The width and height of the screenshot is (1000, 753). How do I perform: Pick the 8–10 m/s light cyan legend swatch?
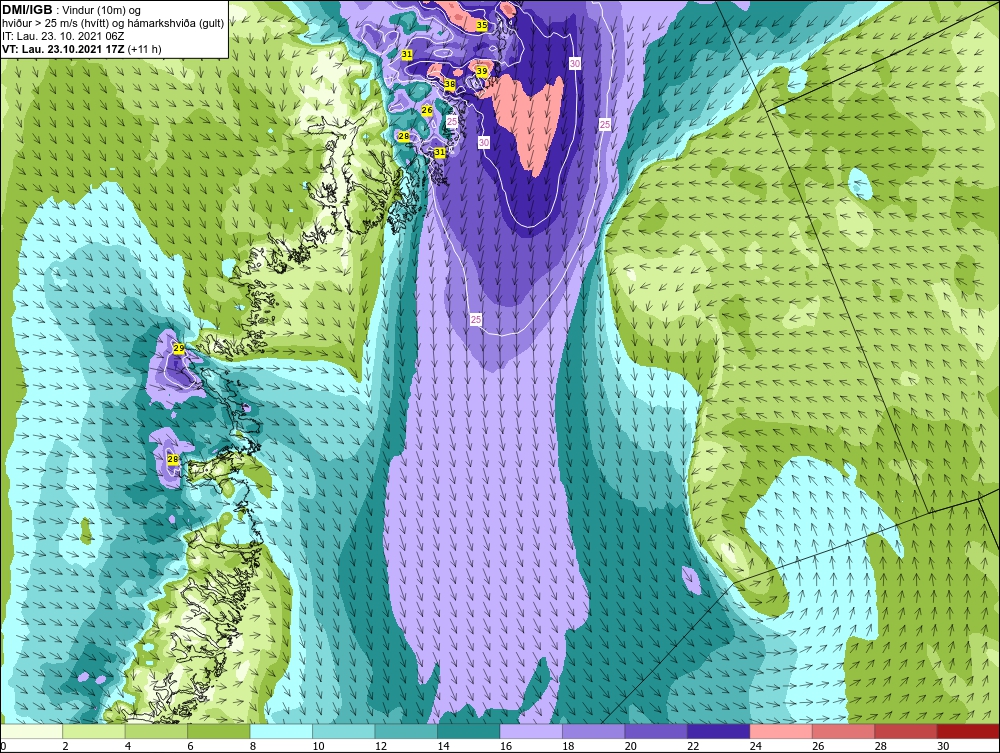pos(281,731)
